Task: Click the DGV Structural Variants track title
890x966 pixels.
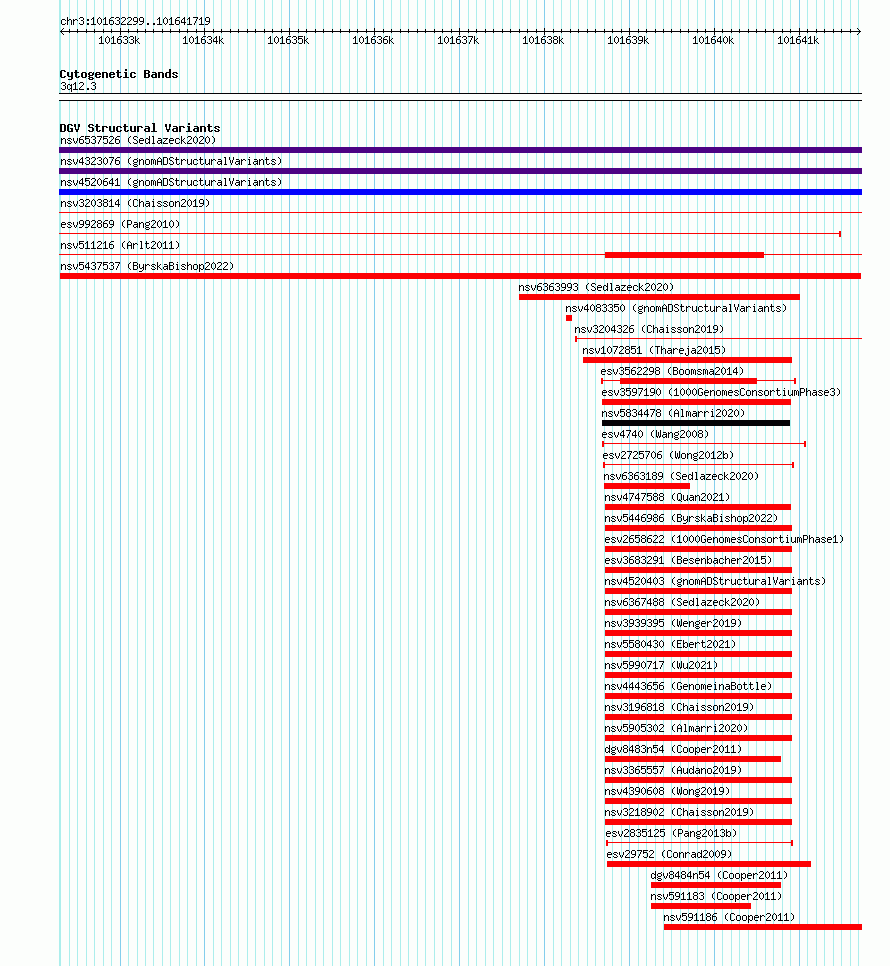Action: [140, 128]
